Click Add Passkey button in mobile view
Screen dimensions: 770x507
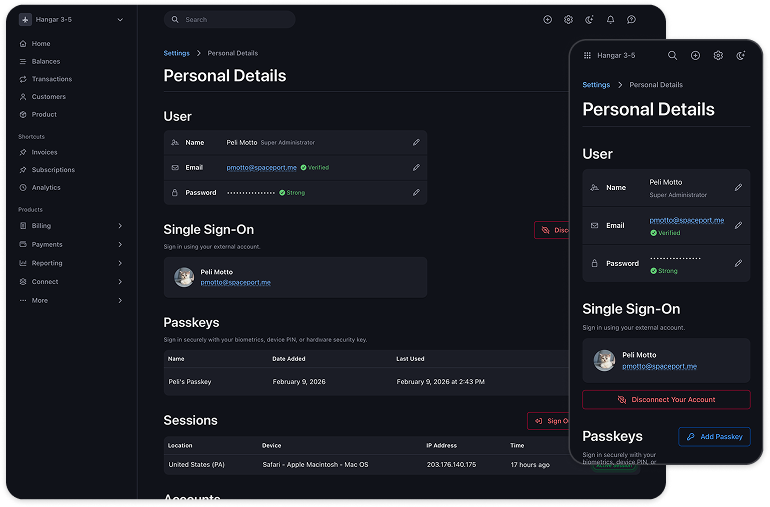[x=715, y=437]
